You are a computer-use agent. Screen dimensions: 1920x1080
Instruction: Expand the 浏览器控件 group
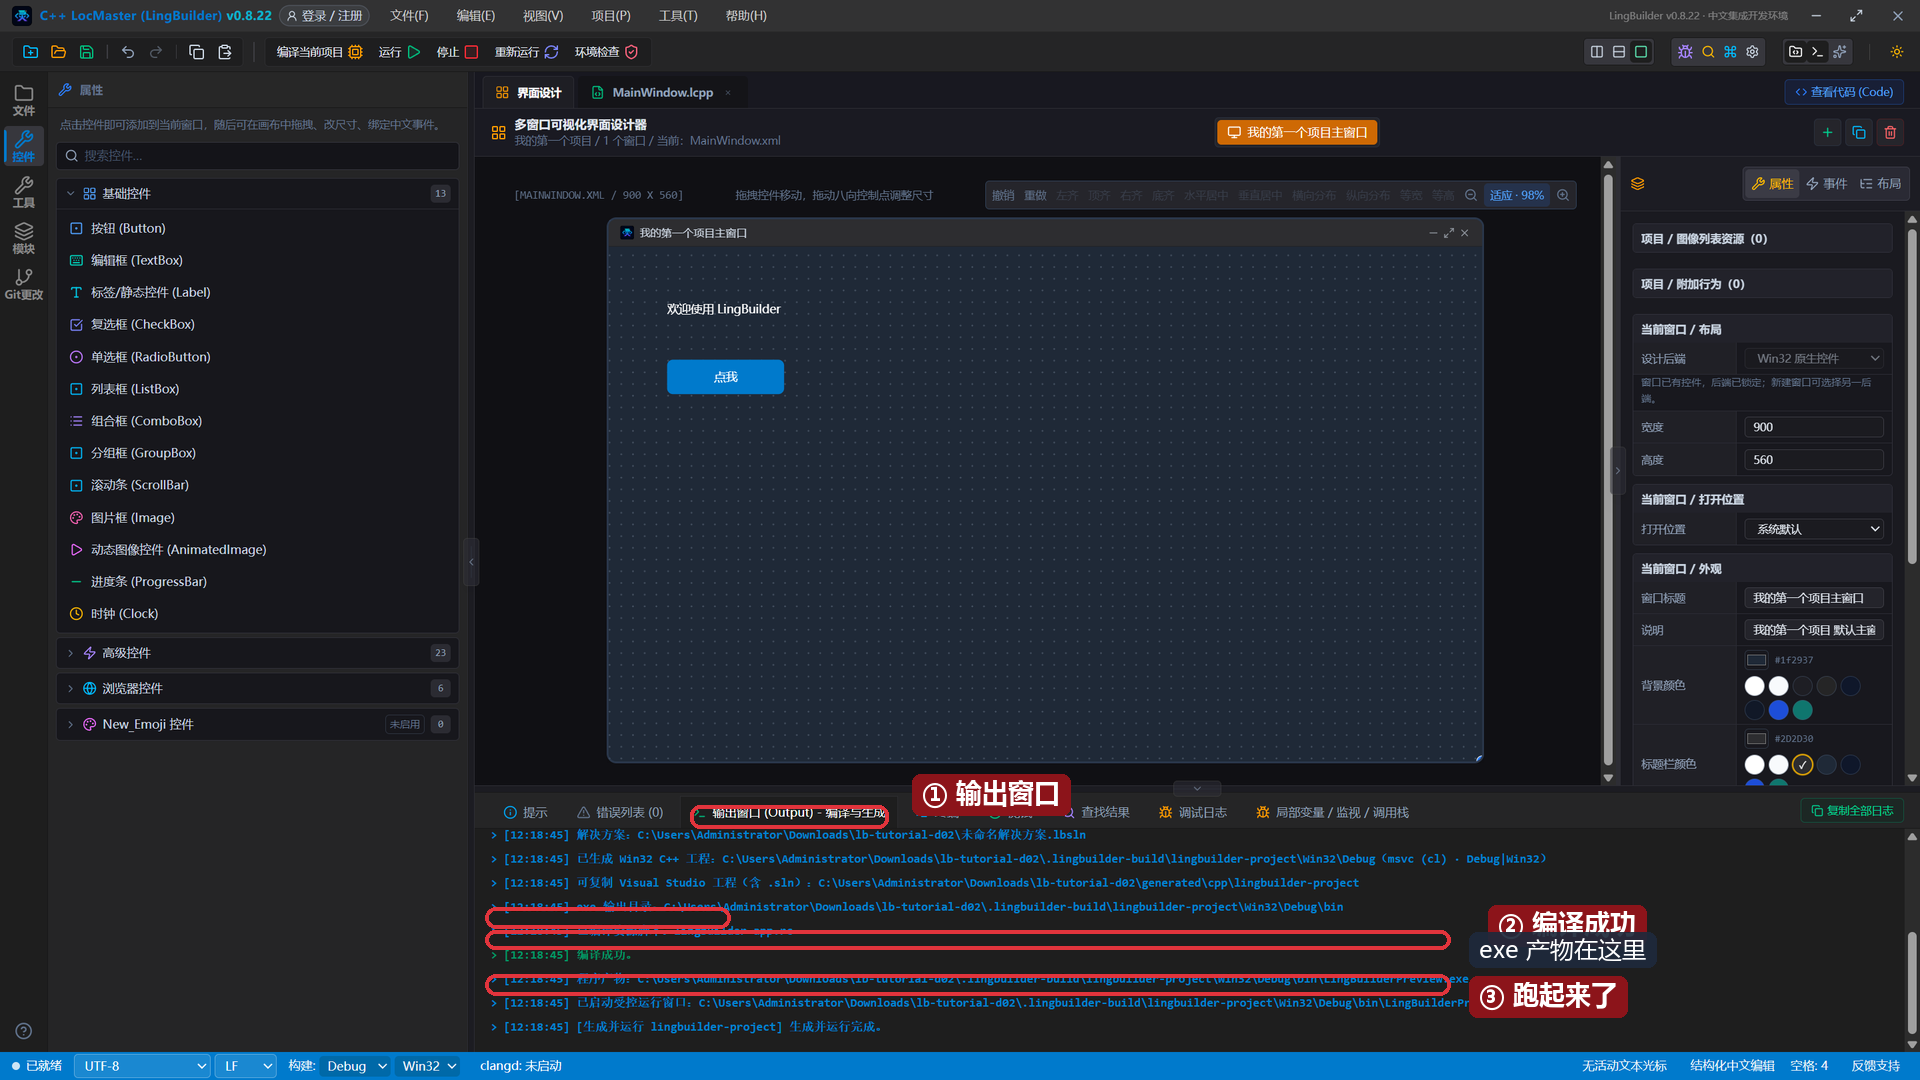[257, 688]
